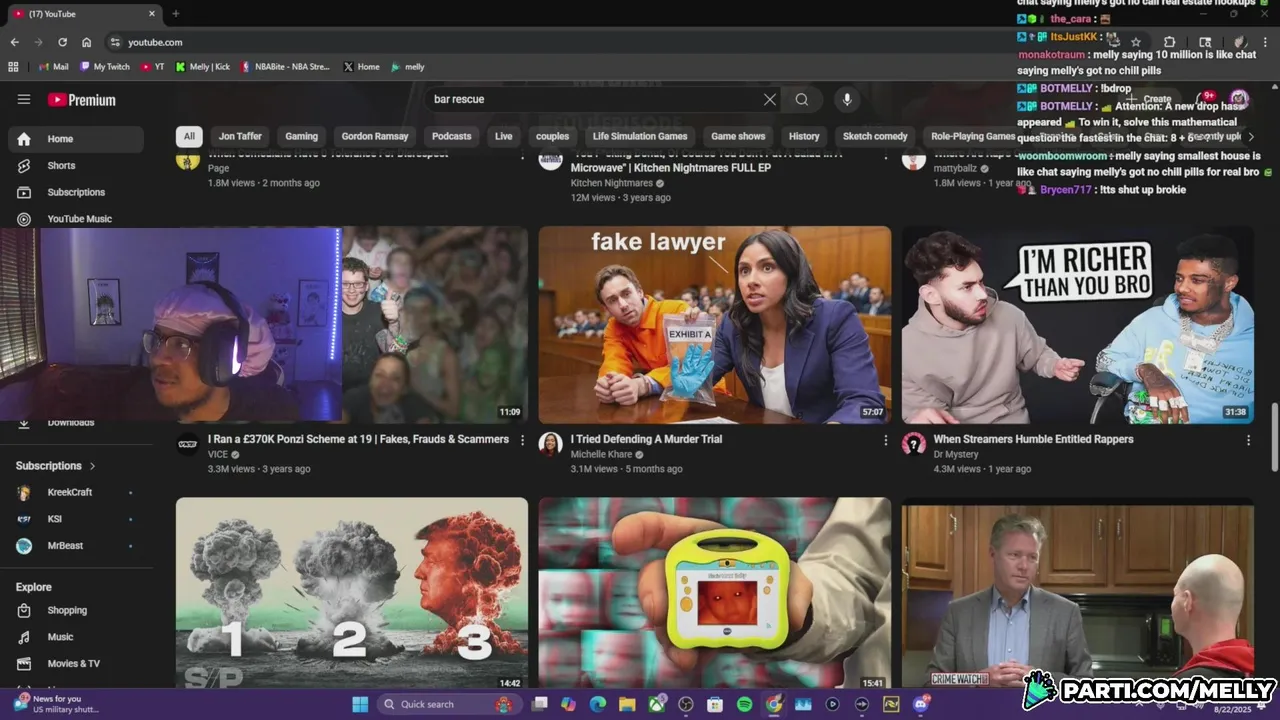Open KreekCraft channel in subscriptions

coord(75,492)
